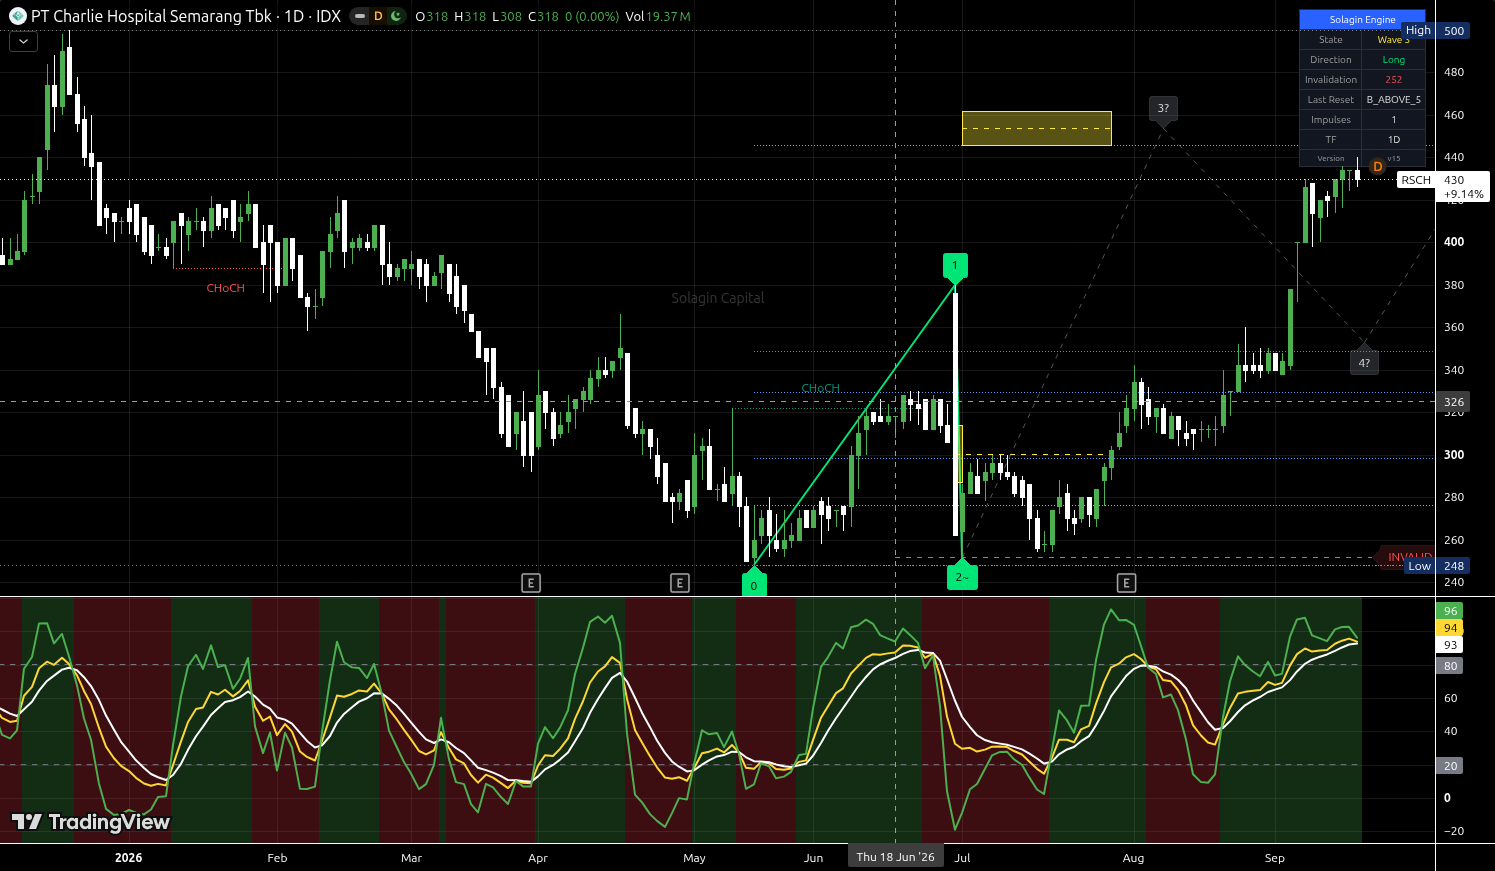This screenshot has width=1495, height=871.
Task: Select the green wave 0 label
Action: [x=754, y=584]
